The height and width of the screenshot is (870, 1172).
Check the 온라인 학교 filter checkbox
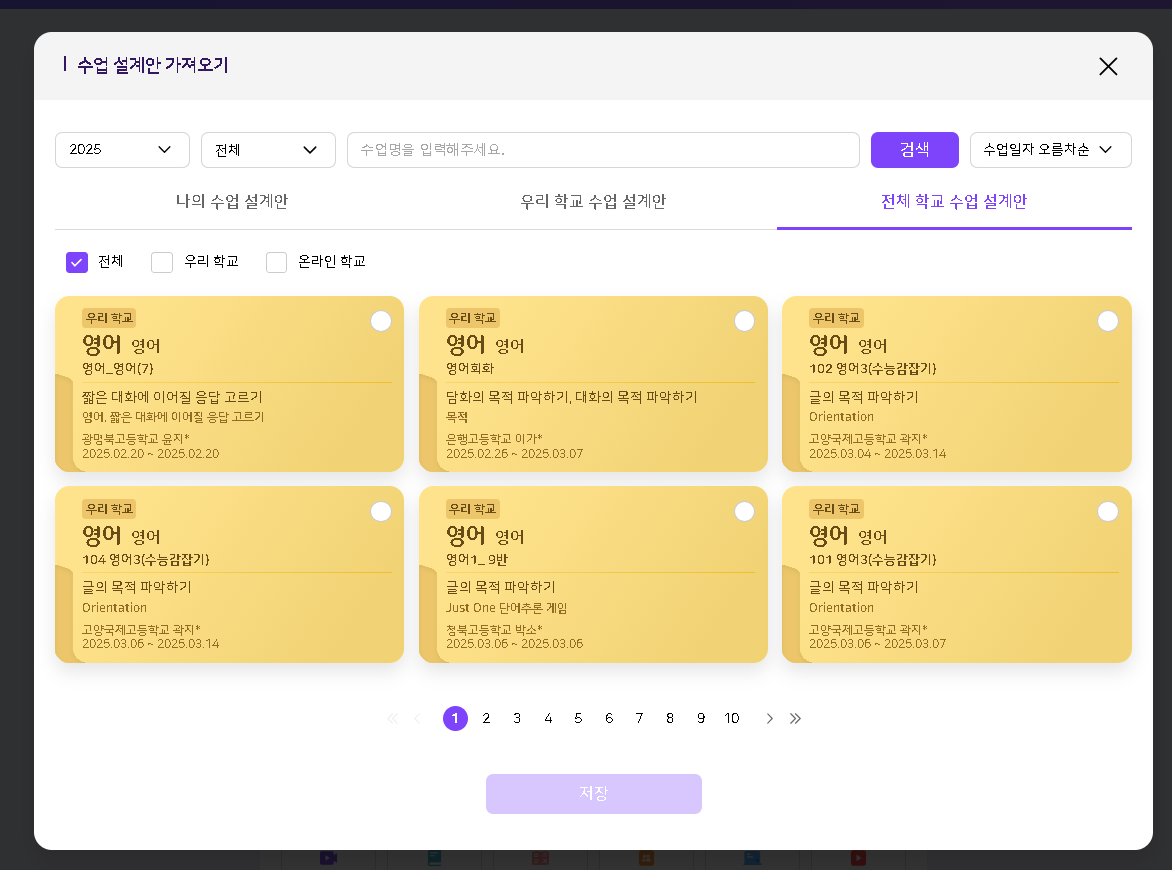click(x=277, y=262)
